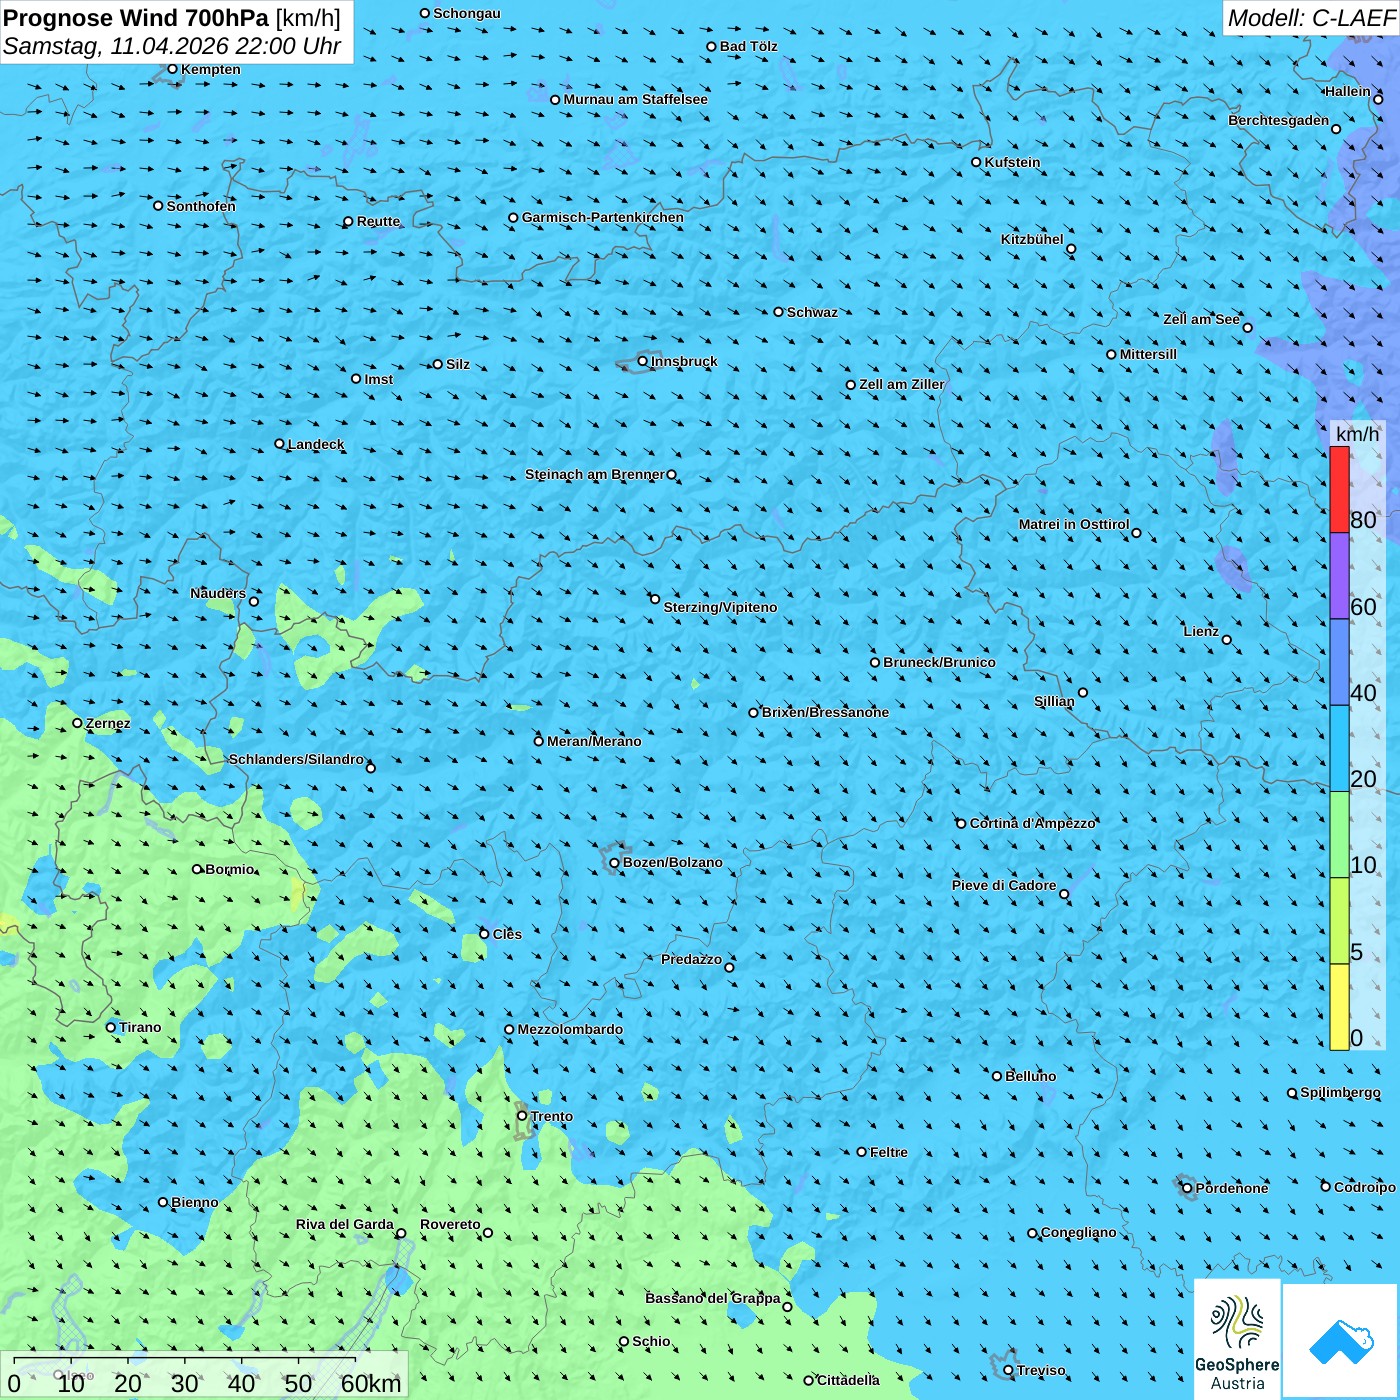Screen dimensions: 1400x1400
Task: Click the Kufstein location dot
Action: point(976,162)
